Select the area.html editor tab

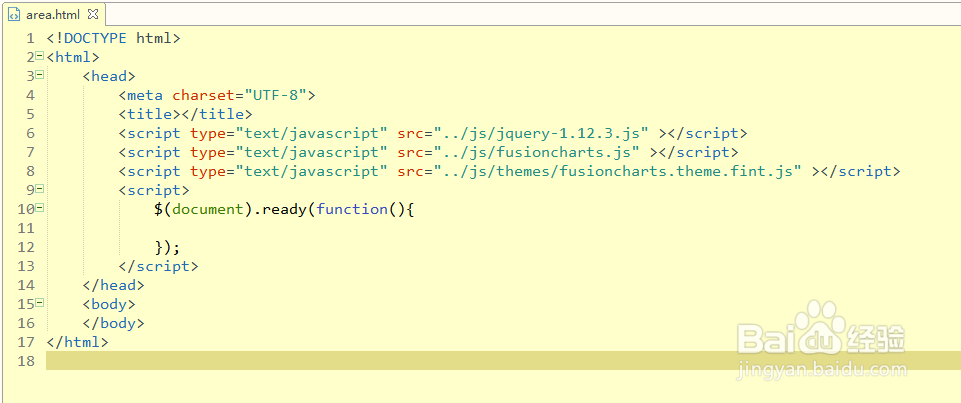click(53, 14)
